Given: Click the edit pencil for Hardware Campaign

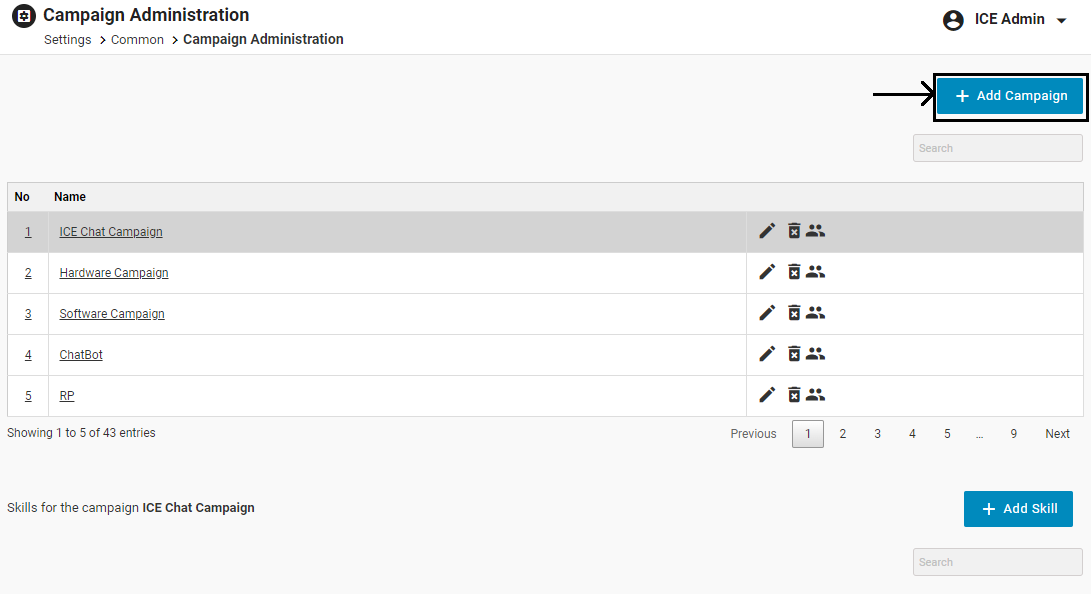Looking at the screenshot, I should pyautogui.click(x=767, y=272).
